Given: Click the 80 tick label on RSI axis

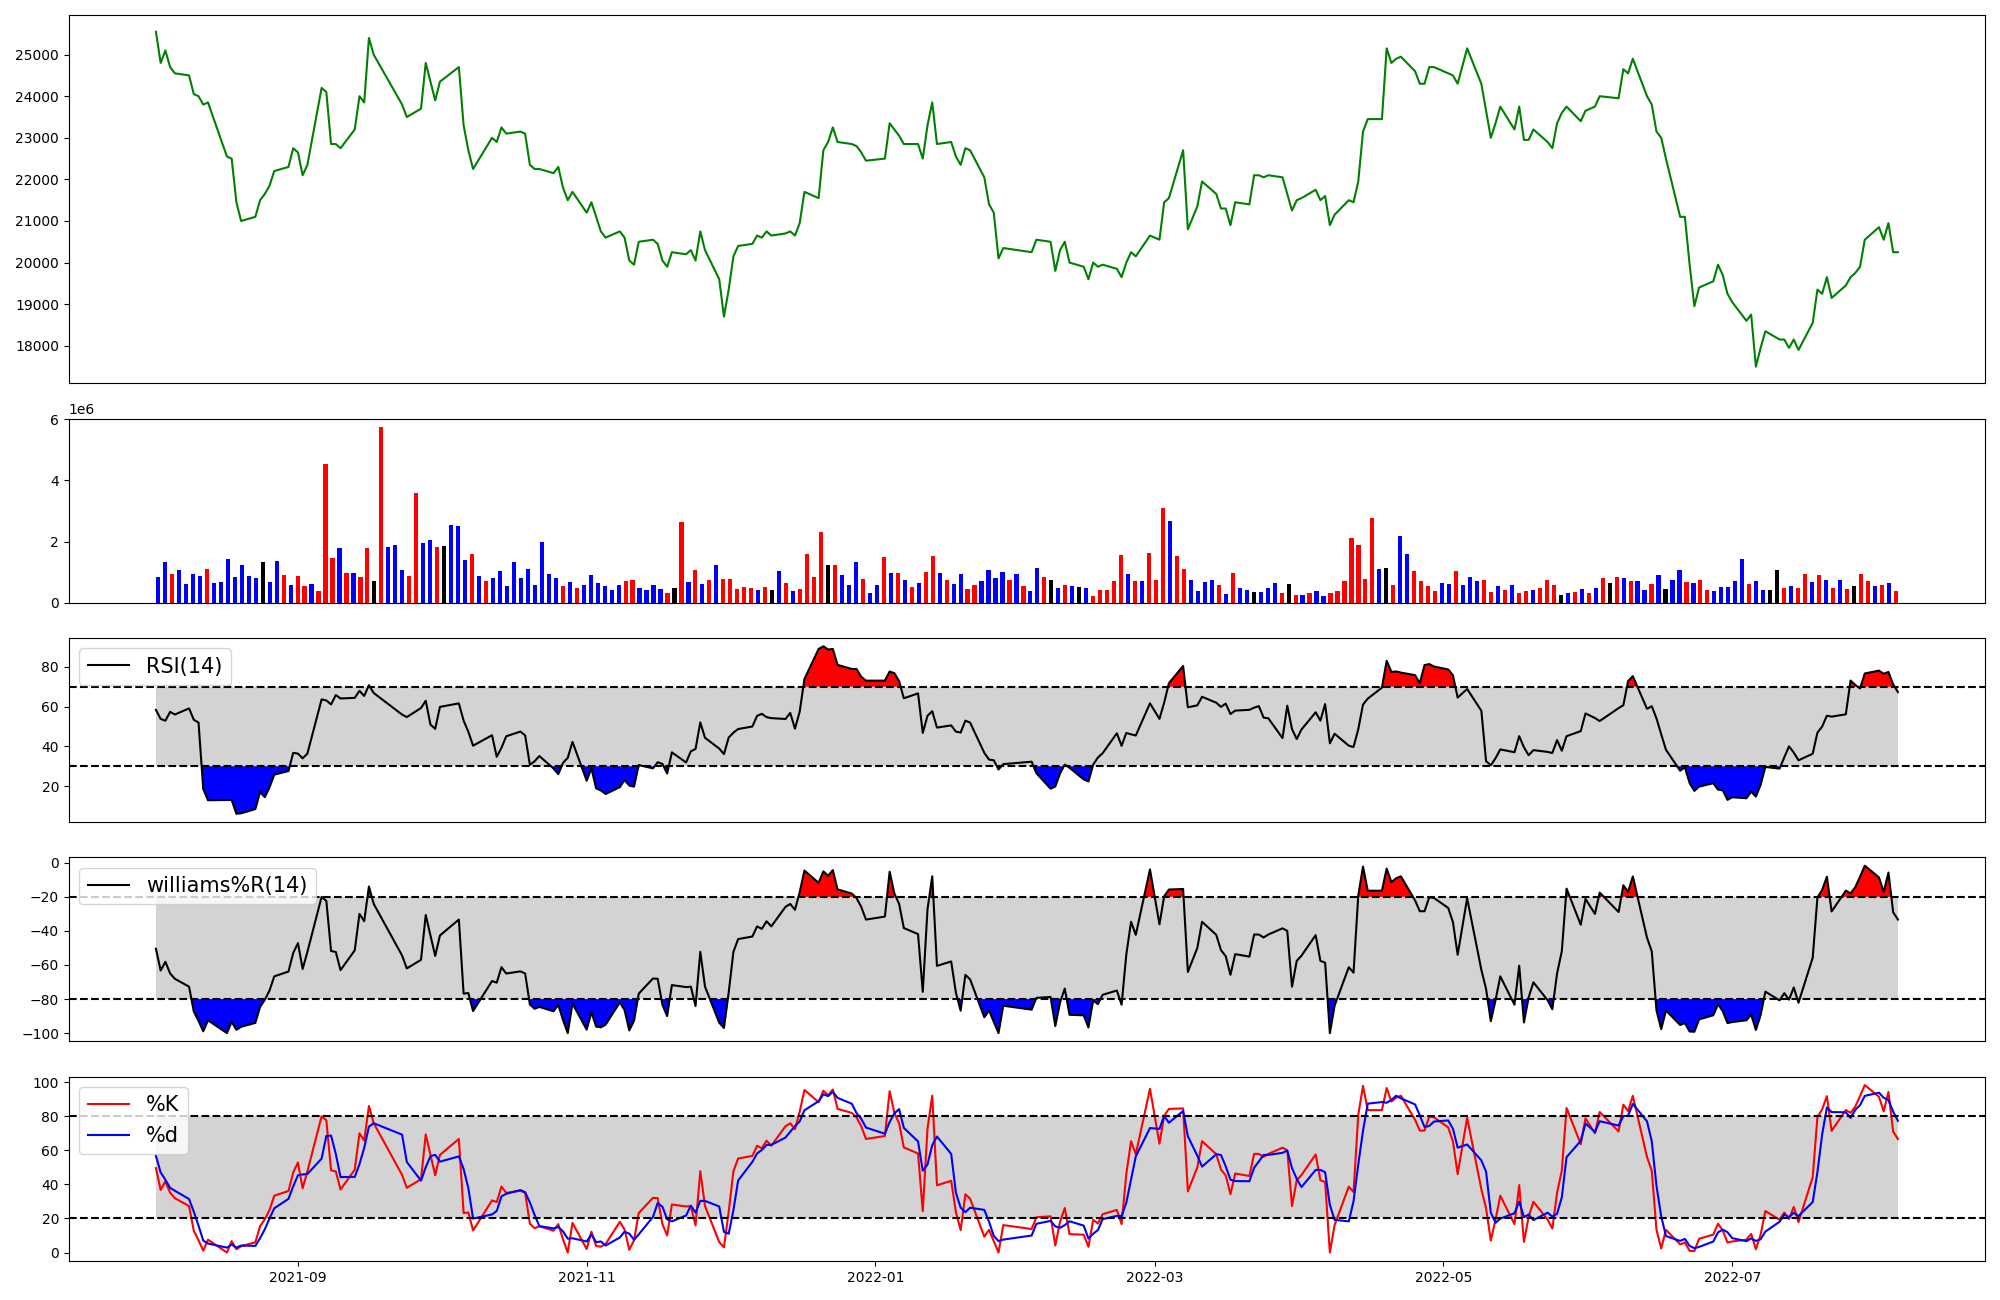Looking at the screenshot, I should click(50, 667).
